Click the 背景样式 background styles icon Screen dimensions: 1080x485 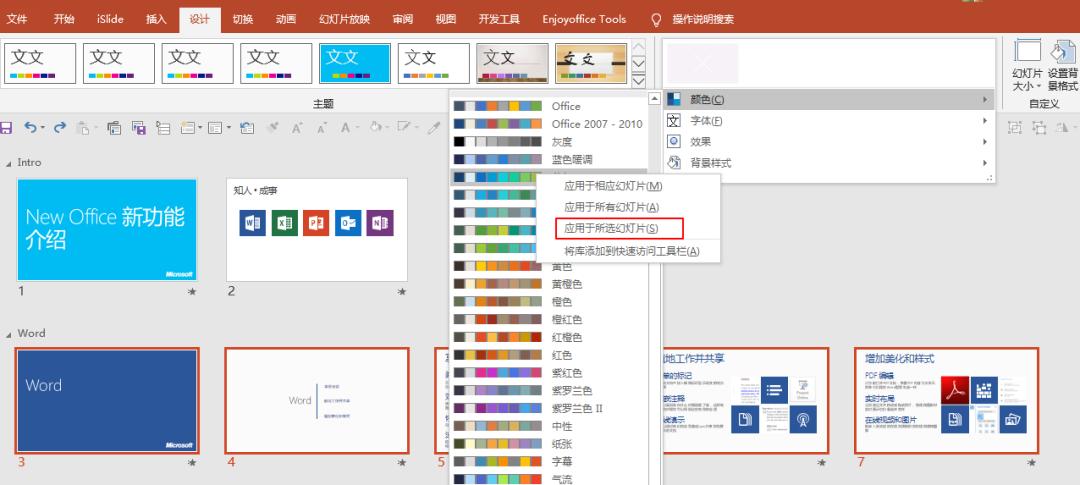(x=674, y=163)
